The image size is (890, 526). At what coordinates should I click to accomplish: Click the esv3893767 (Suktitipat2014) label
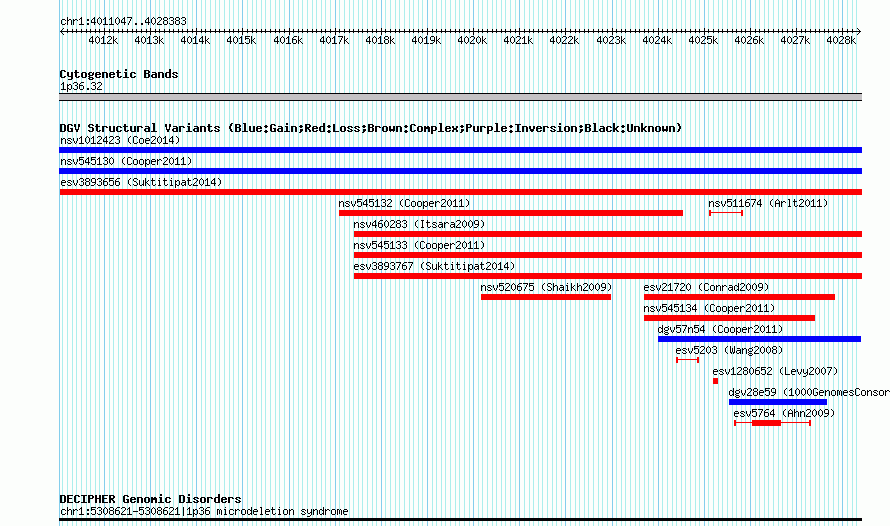pos(434,266)
